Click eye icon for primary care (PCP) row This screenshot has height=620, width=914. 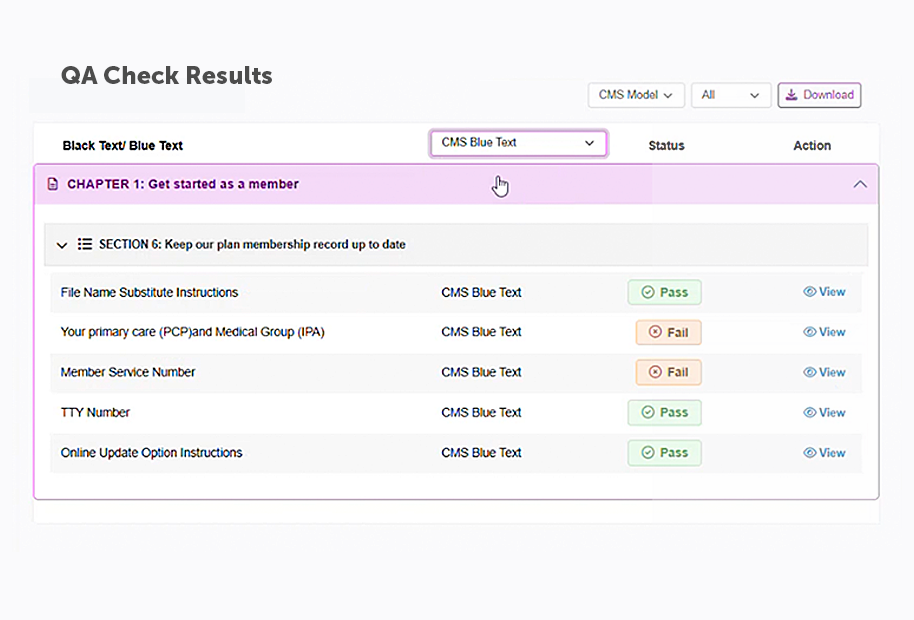(x=810, y=332)
